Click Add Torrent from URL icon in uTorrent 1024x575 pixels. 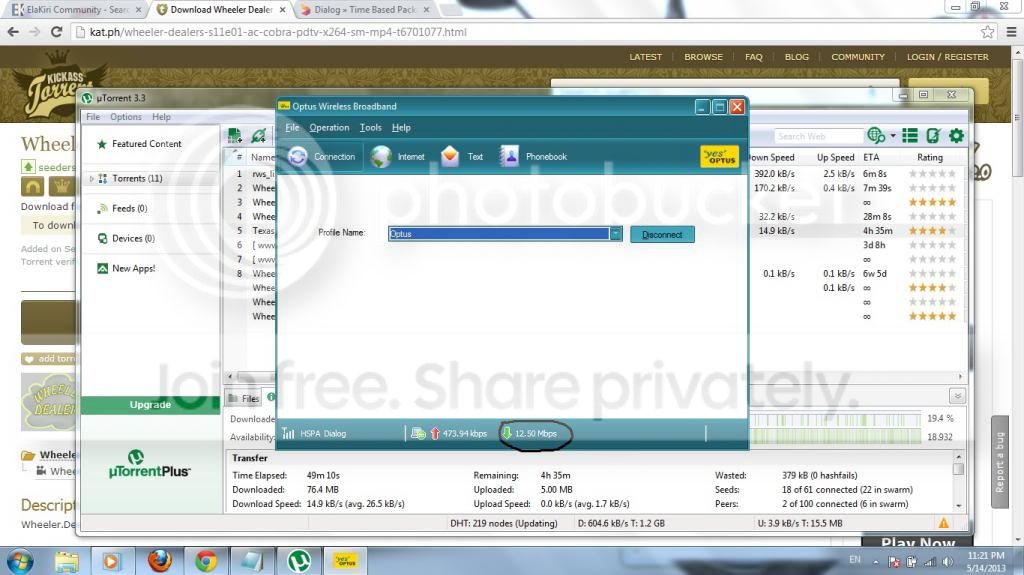coord(259,136)
